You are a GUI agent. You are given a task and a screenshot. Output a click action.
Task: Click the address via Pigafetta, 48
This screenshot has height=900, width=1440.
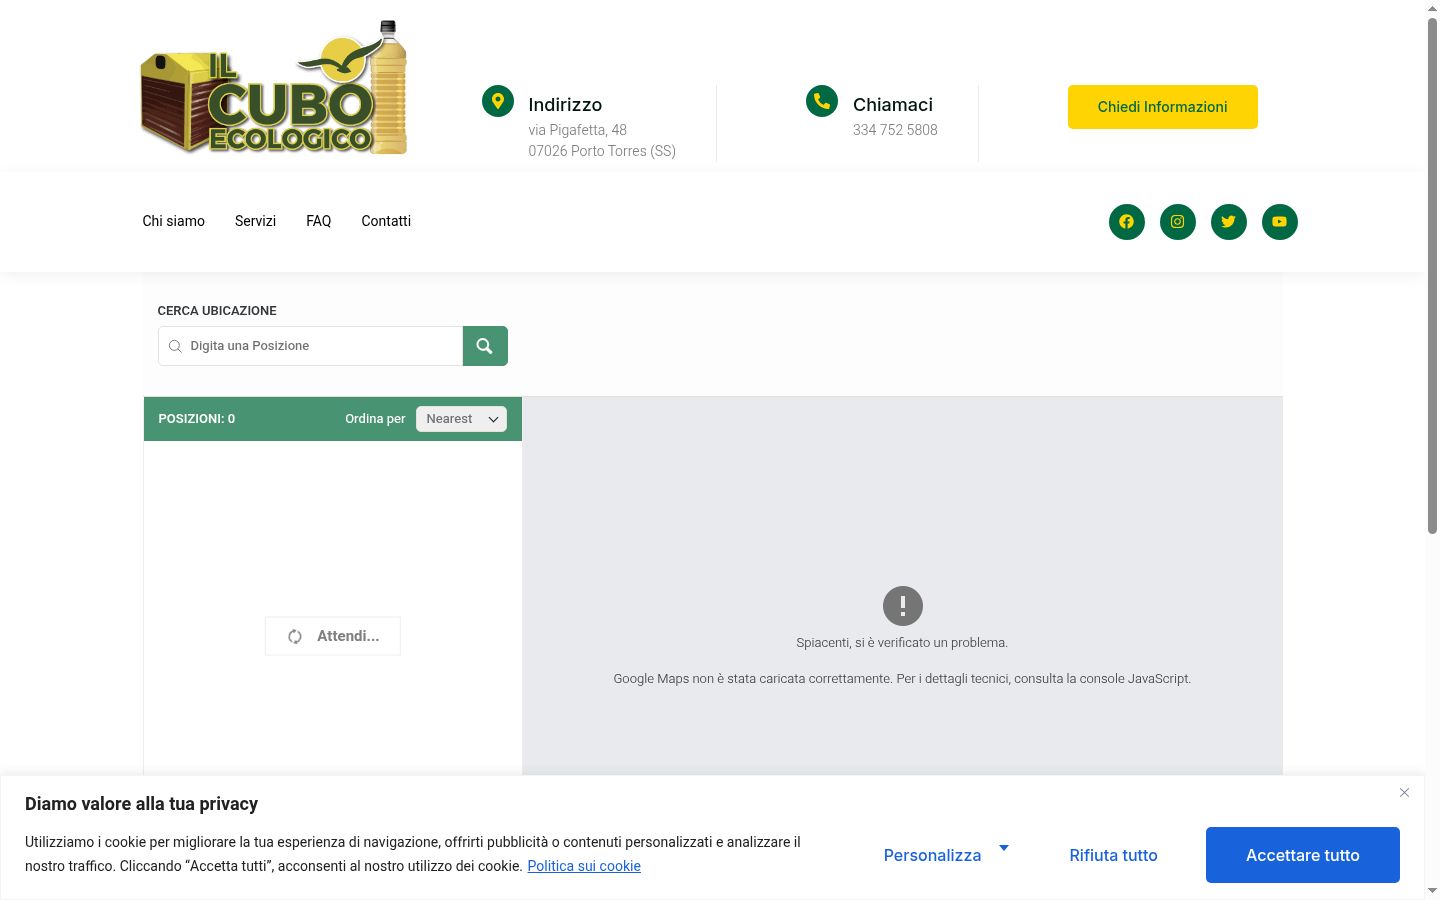click(577, 130)
